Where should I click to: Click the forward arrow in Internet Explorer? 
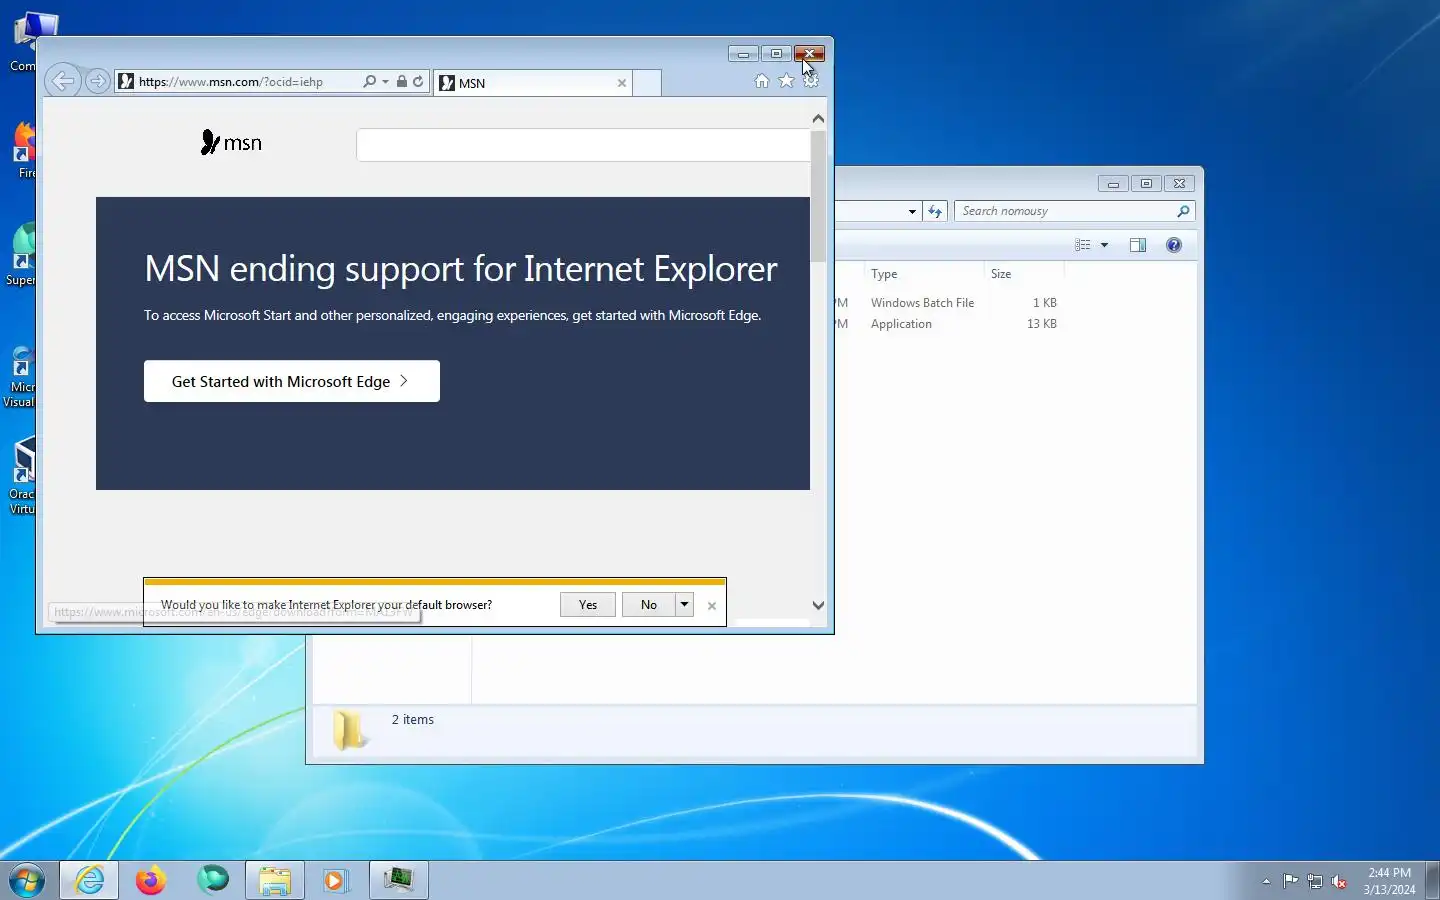point(97,81)
